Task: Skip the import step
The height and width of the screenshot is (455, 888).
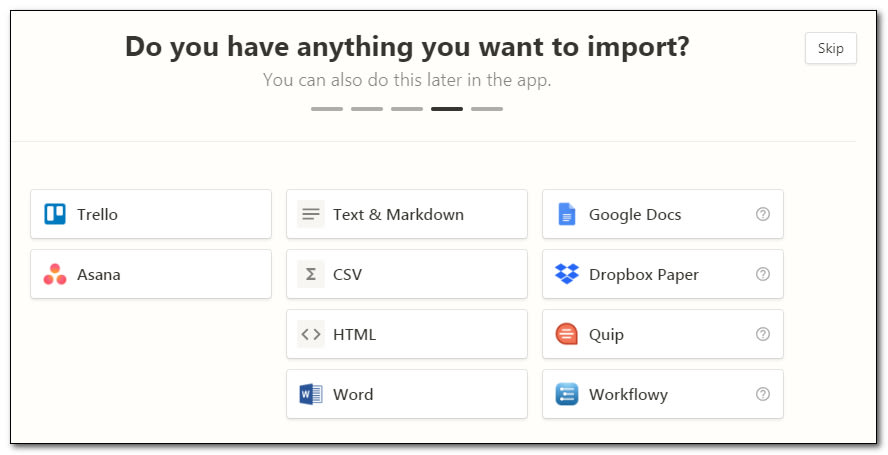Action: click(x=831, y=48)
